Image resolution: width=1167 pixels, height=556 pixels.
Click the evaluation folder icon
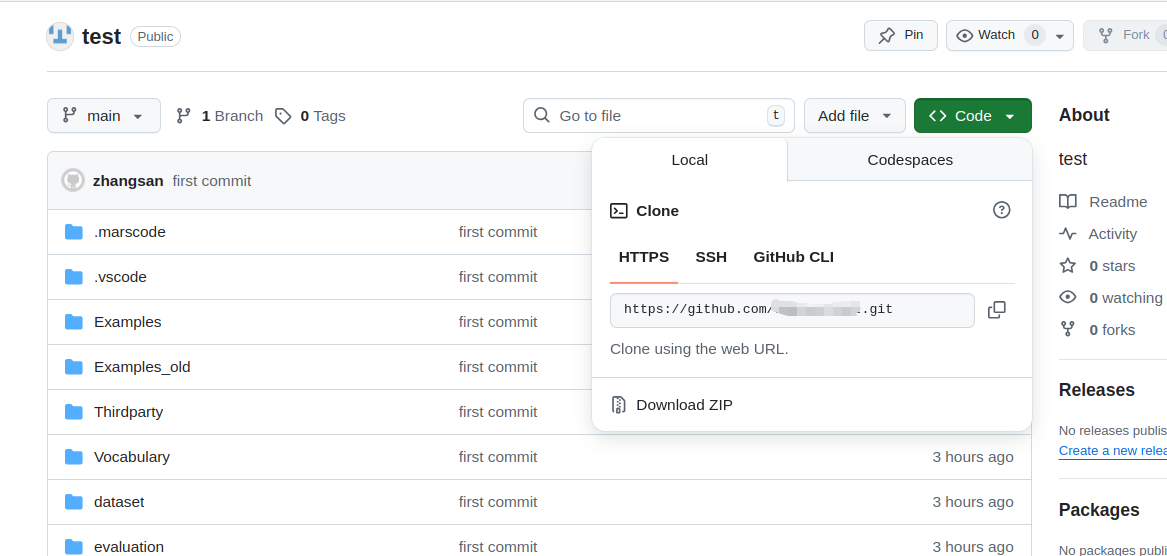click(x=74, y=547)
